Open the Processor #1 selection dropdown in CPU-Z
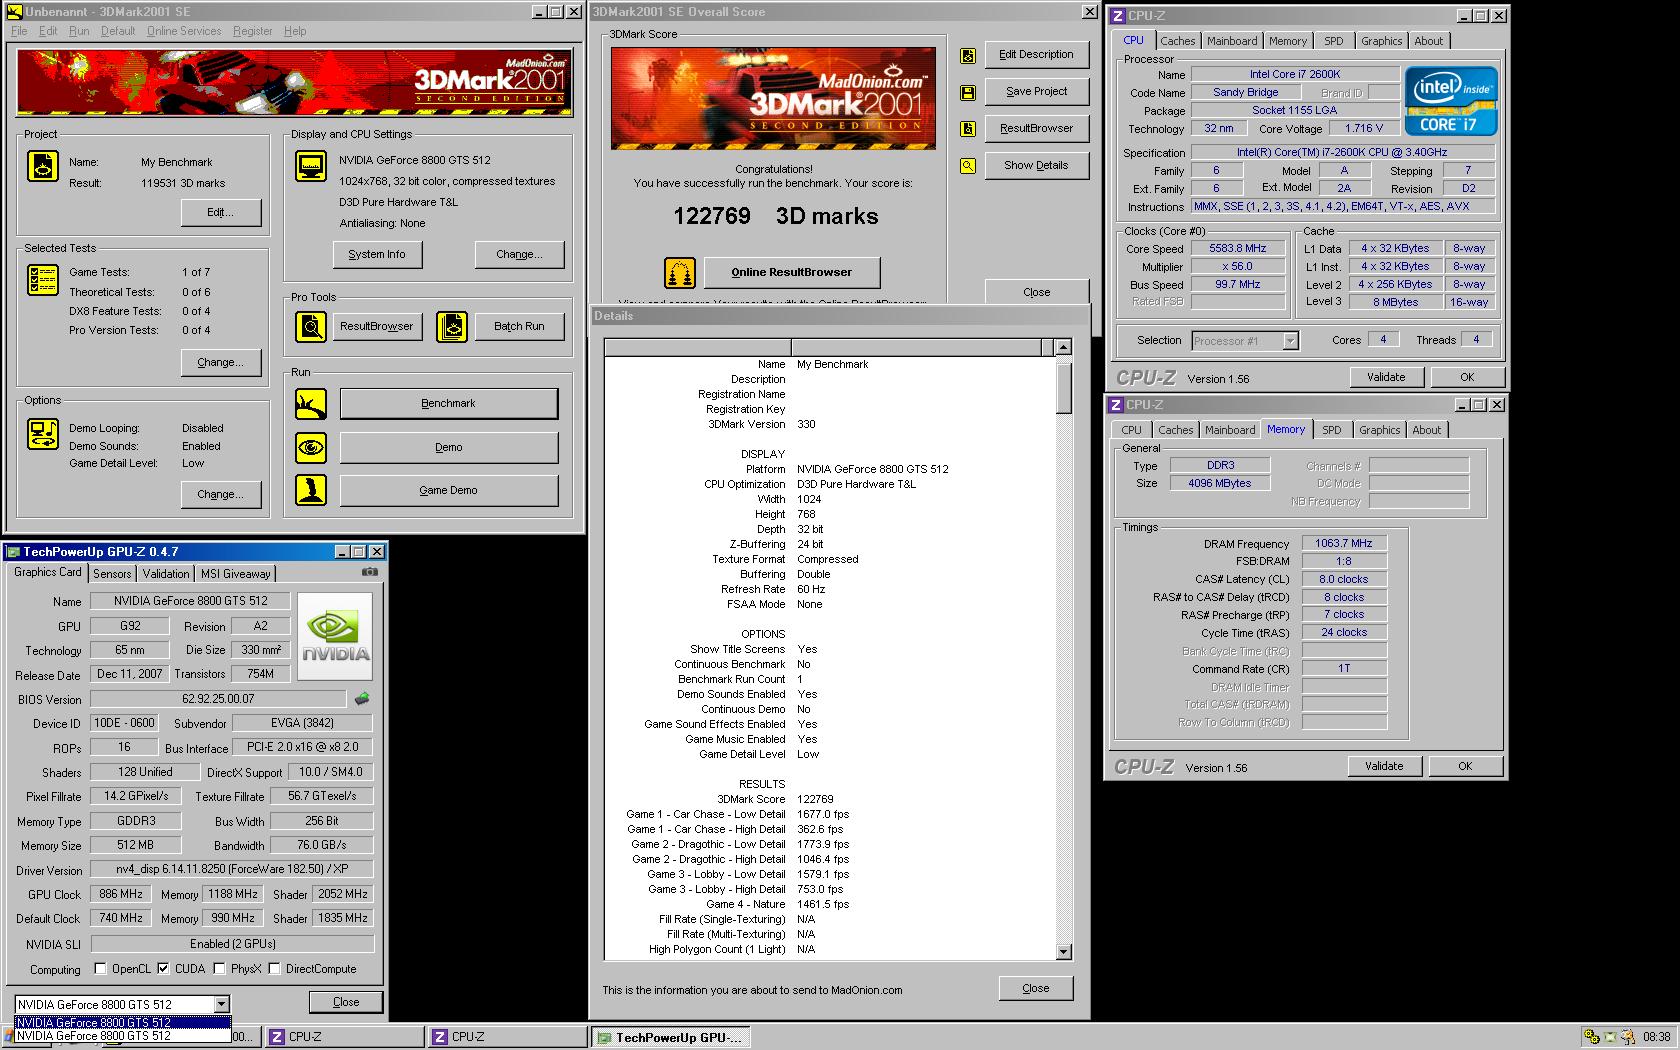The width and height of the screenshot is (1680, 1050). coord(1290,341)
